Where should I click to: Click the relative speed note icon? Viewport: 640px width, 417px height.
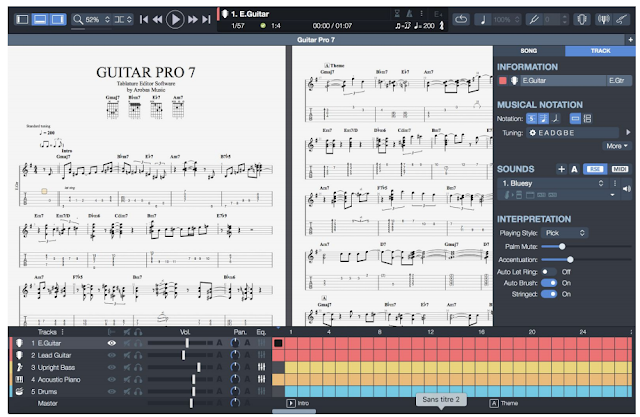483,19
